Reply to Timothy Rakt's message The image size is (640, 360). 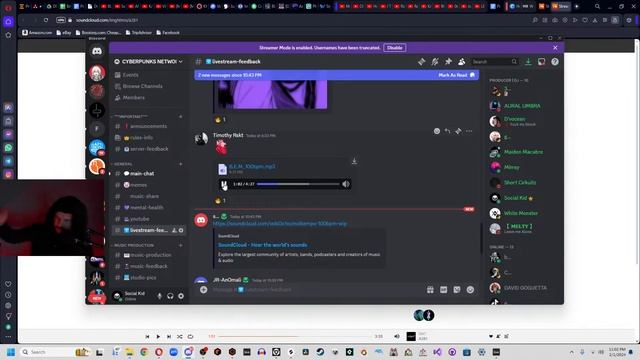pos(447,131)
